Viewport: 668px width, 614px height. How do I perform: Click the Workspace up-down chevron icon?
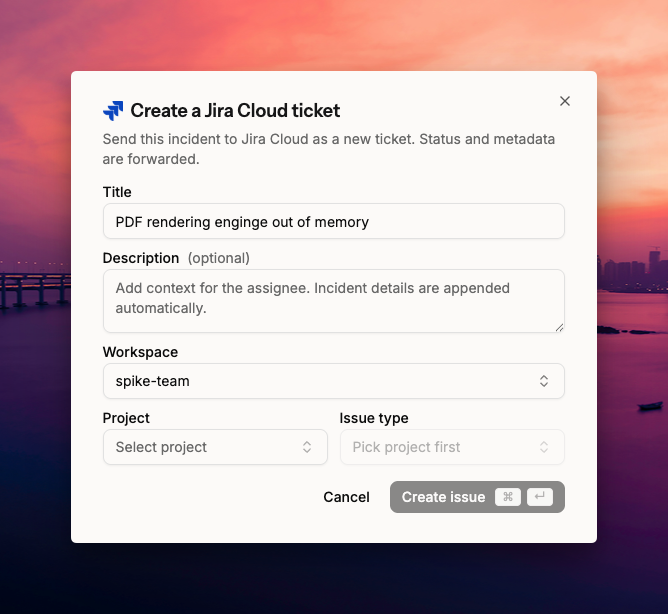point(544,381)
